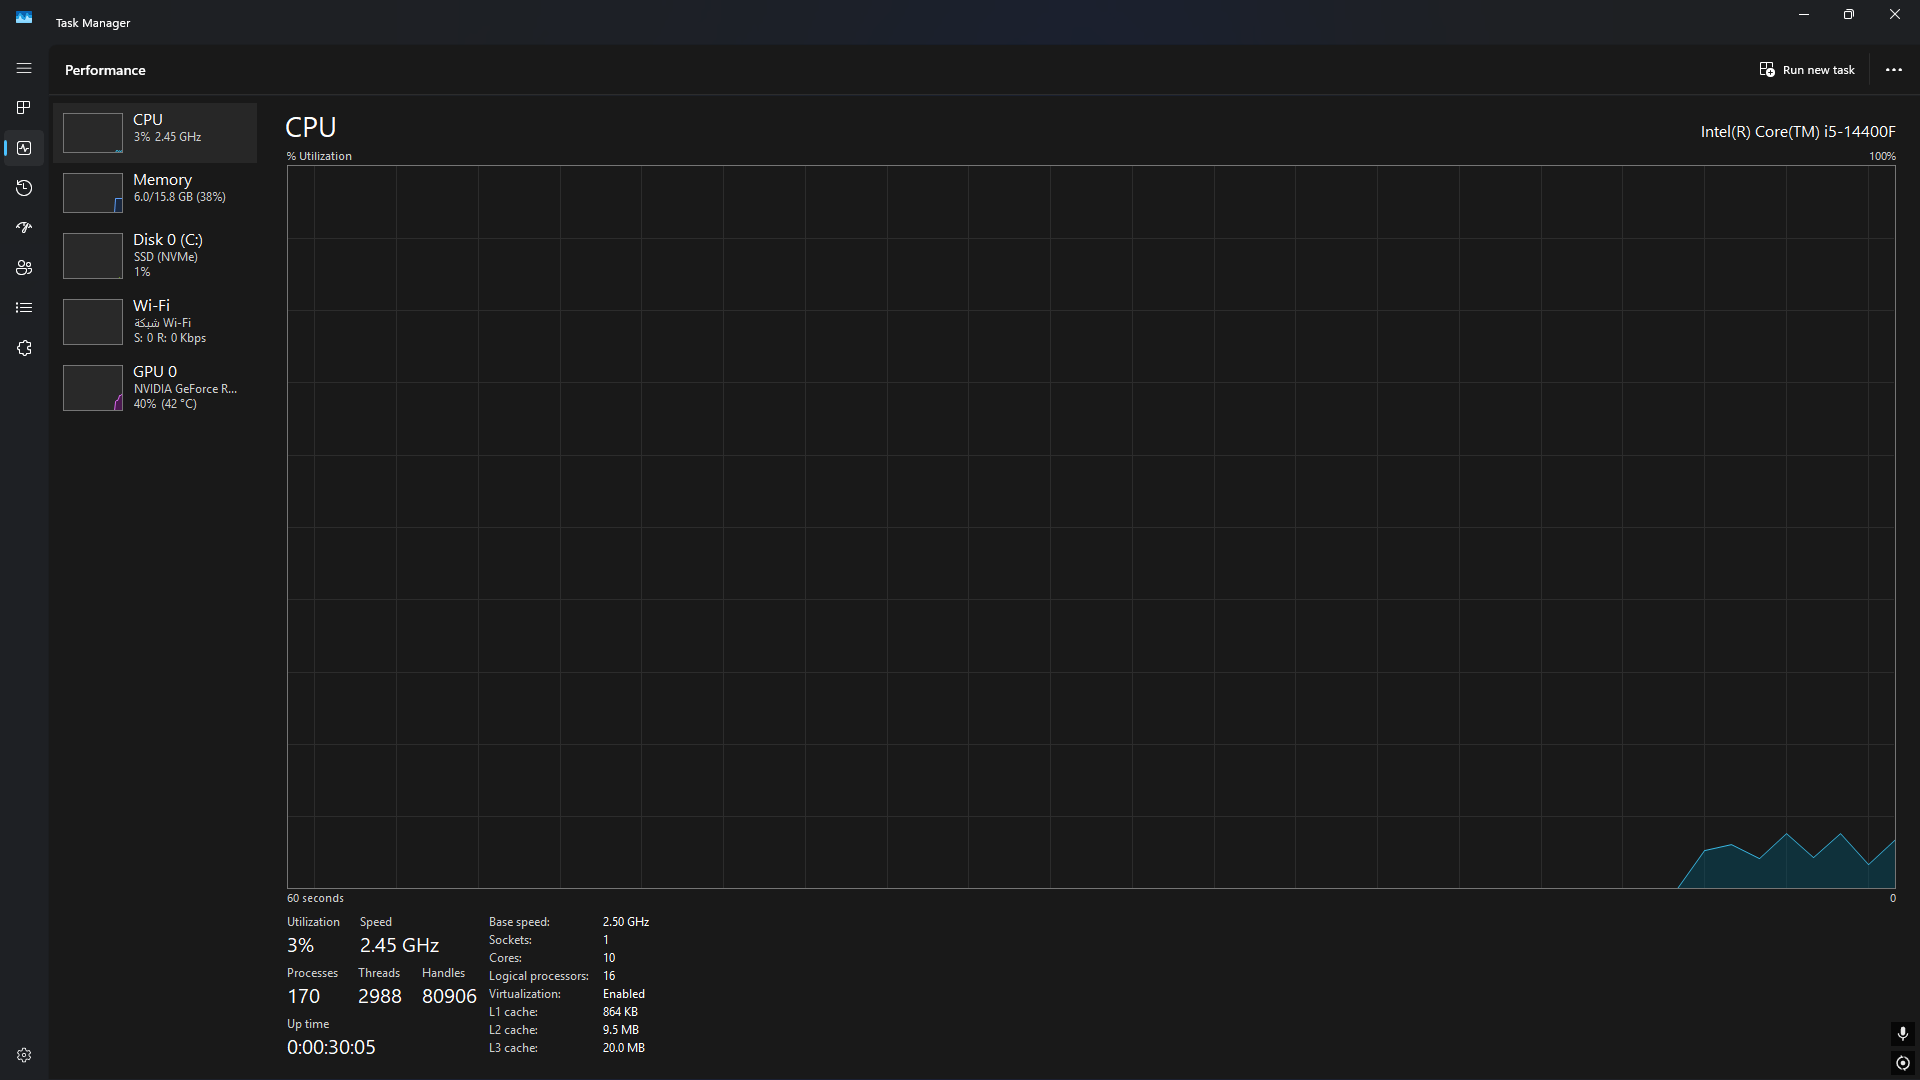This screenshot has width=1920, height=1080.
Task: Click the Handles count "80906"
Action: [x=449, y=996]
